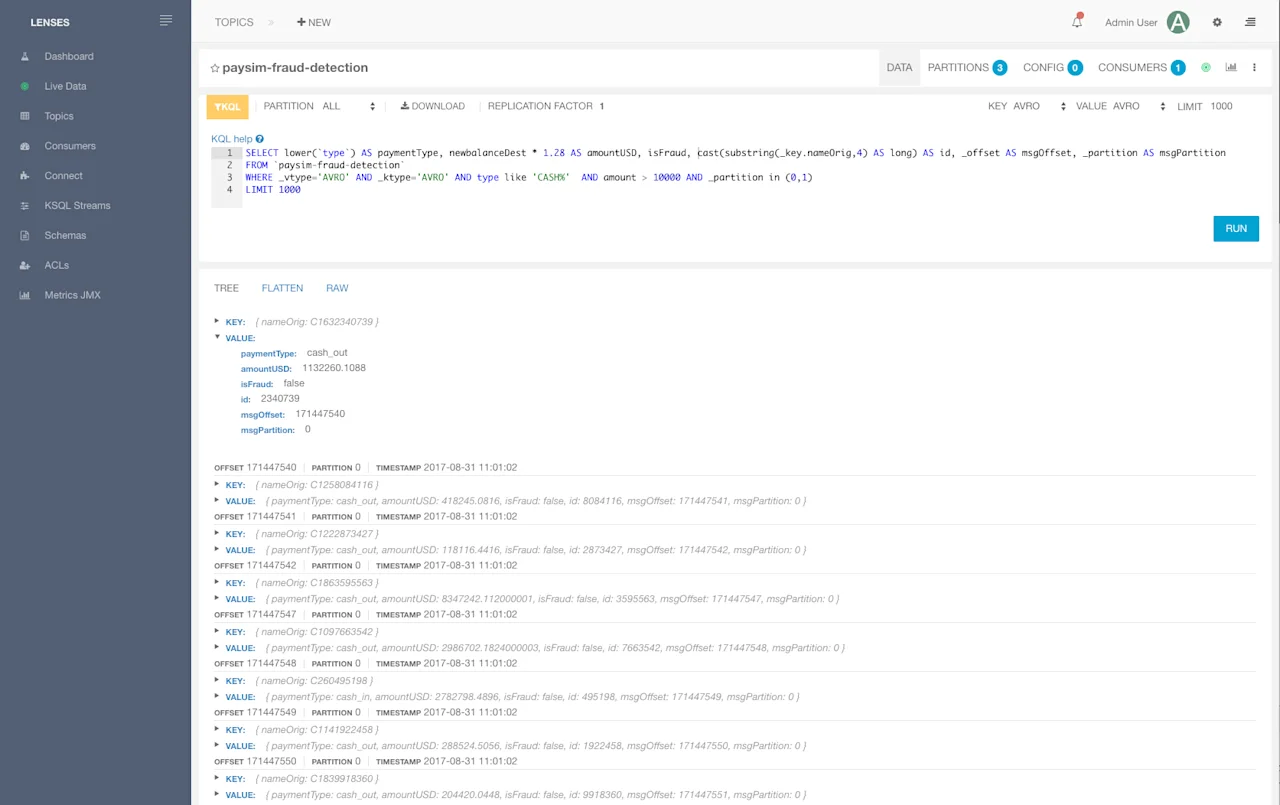Image resolution: width=1280 pixels, height=805 pixels.
Task: Click the LENSES logo
Action: pos(50,22)
